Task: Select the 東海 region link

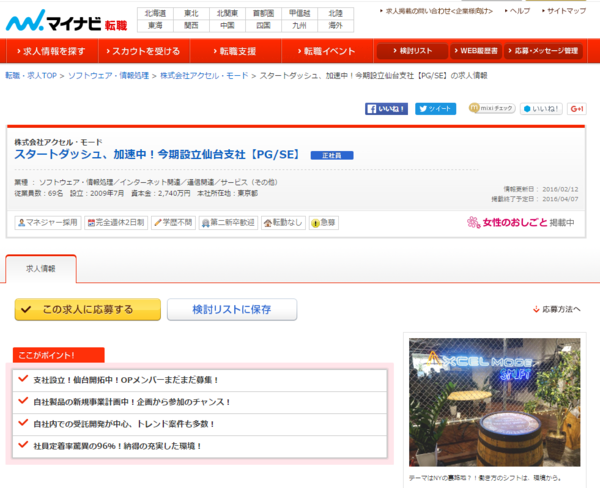Action: pyautogui.click(x=155, y=26)
